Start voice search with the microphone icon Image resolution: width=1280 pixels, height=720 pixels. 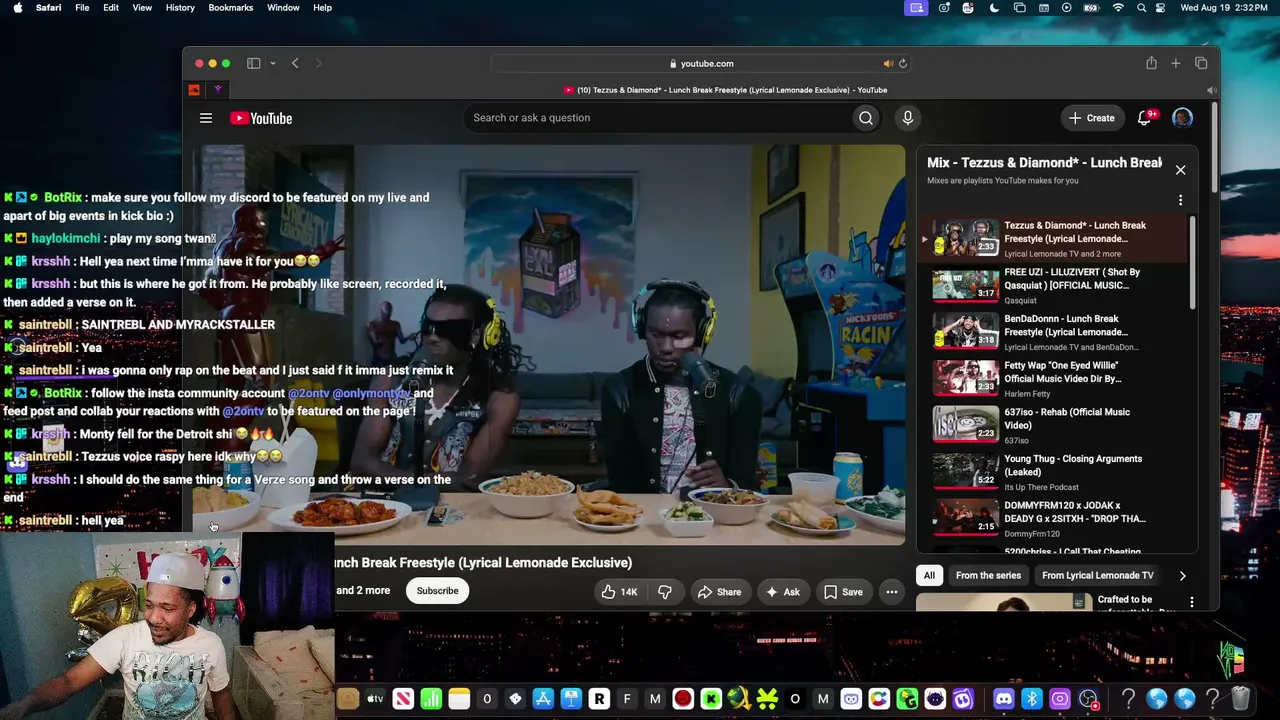point(908,118)
